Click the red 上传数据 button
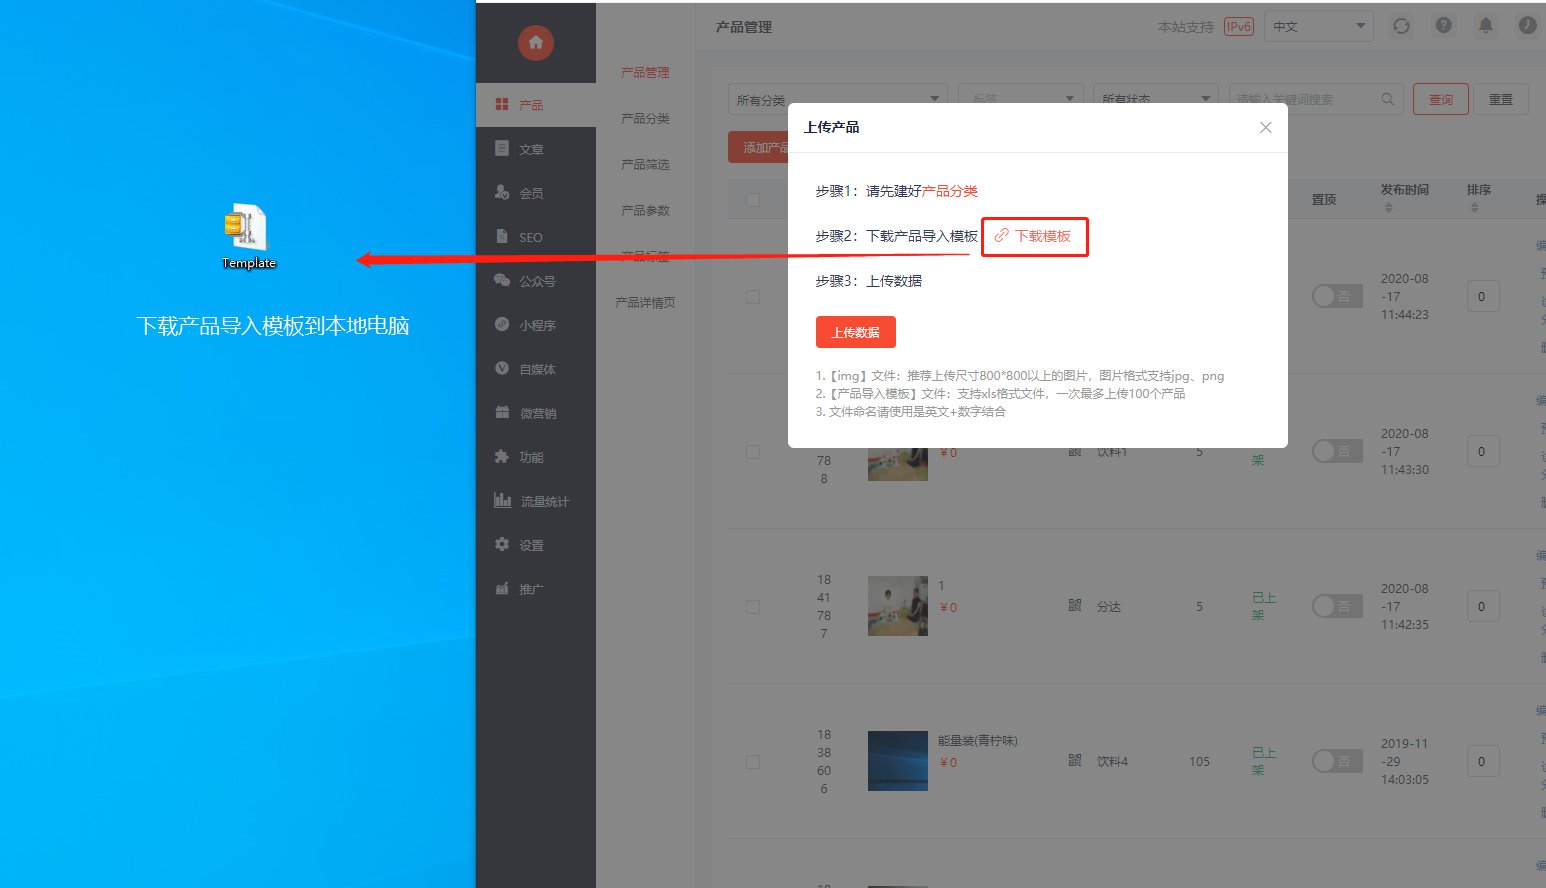Image resolution: width=1546 pixels, height=888 pixels. (x=856, y=332)
